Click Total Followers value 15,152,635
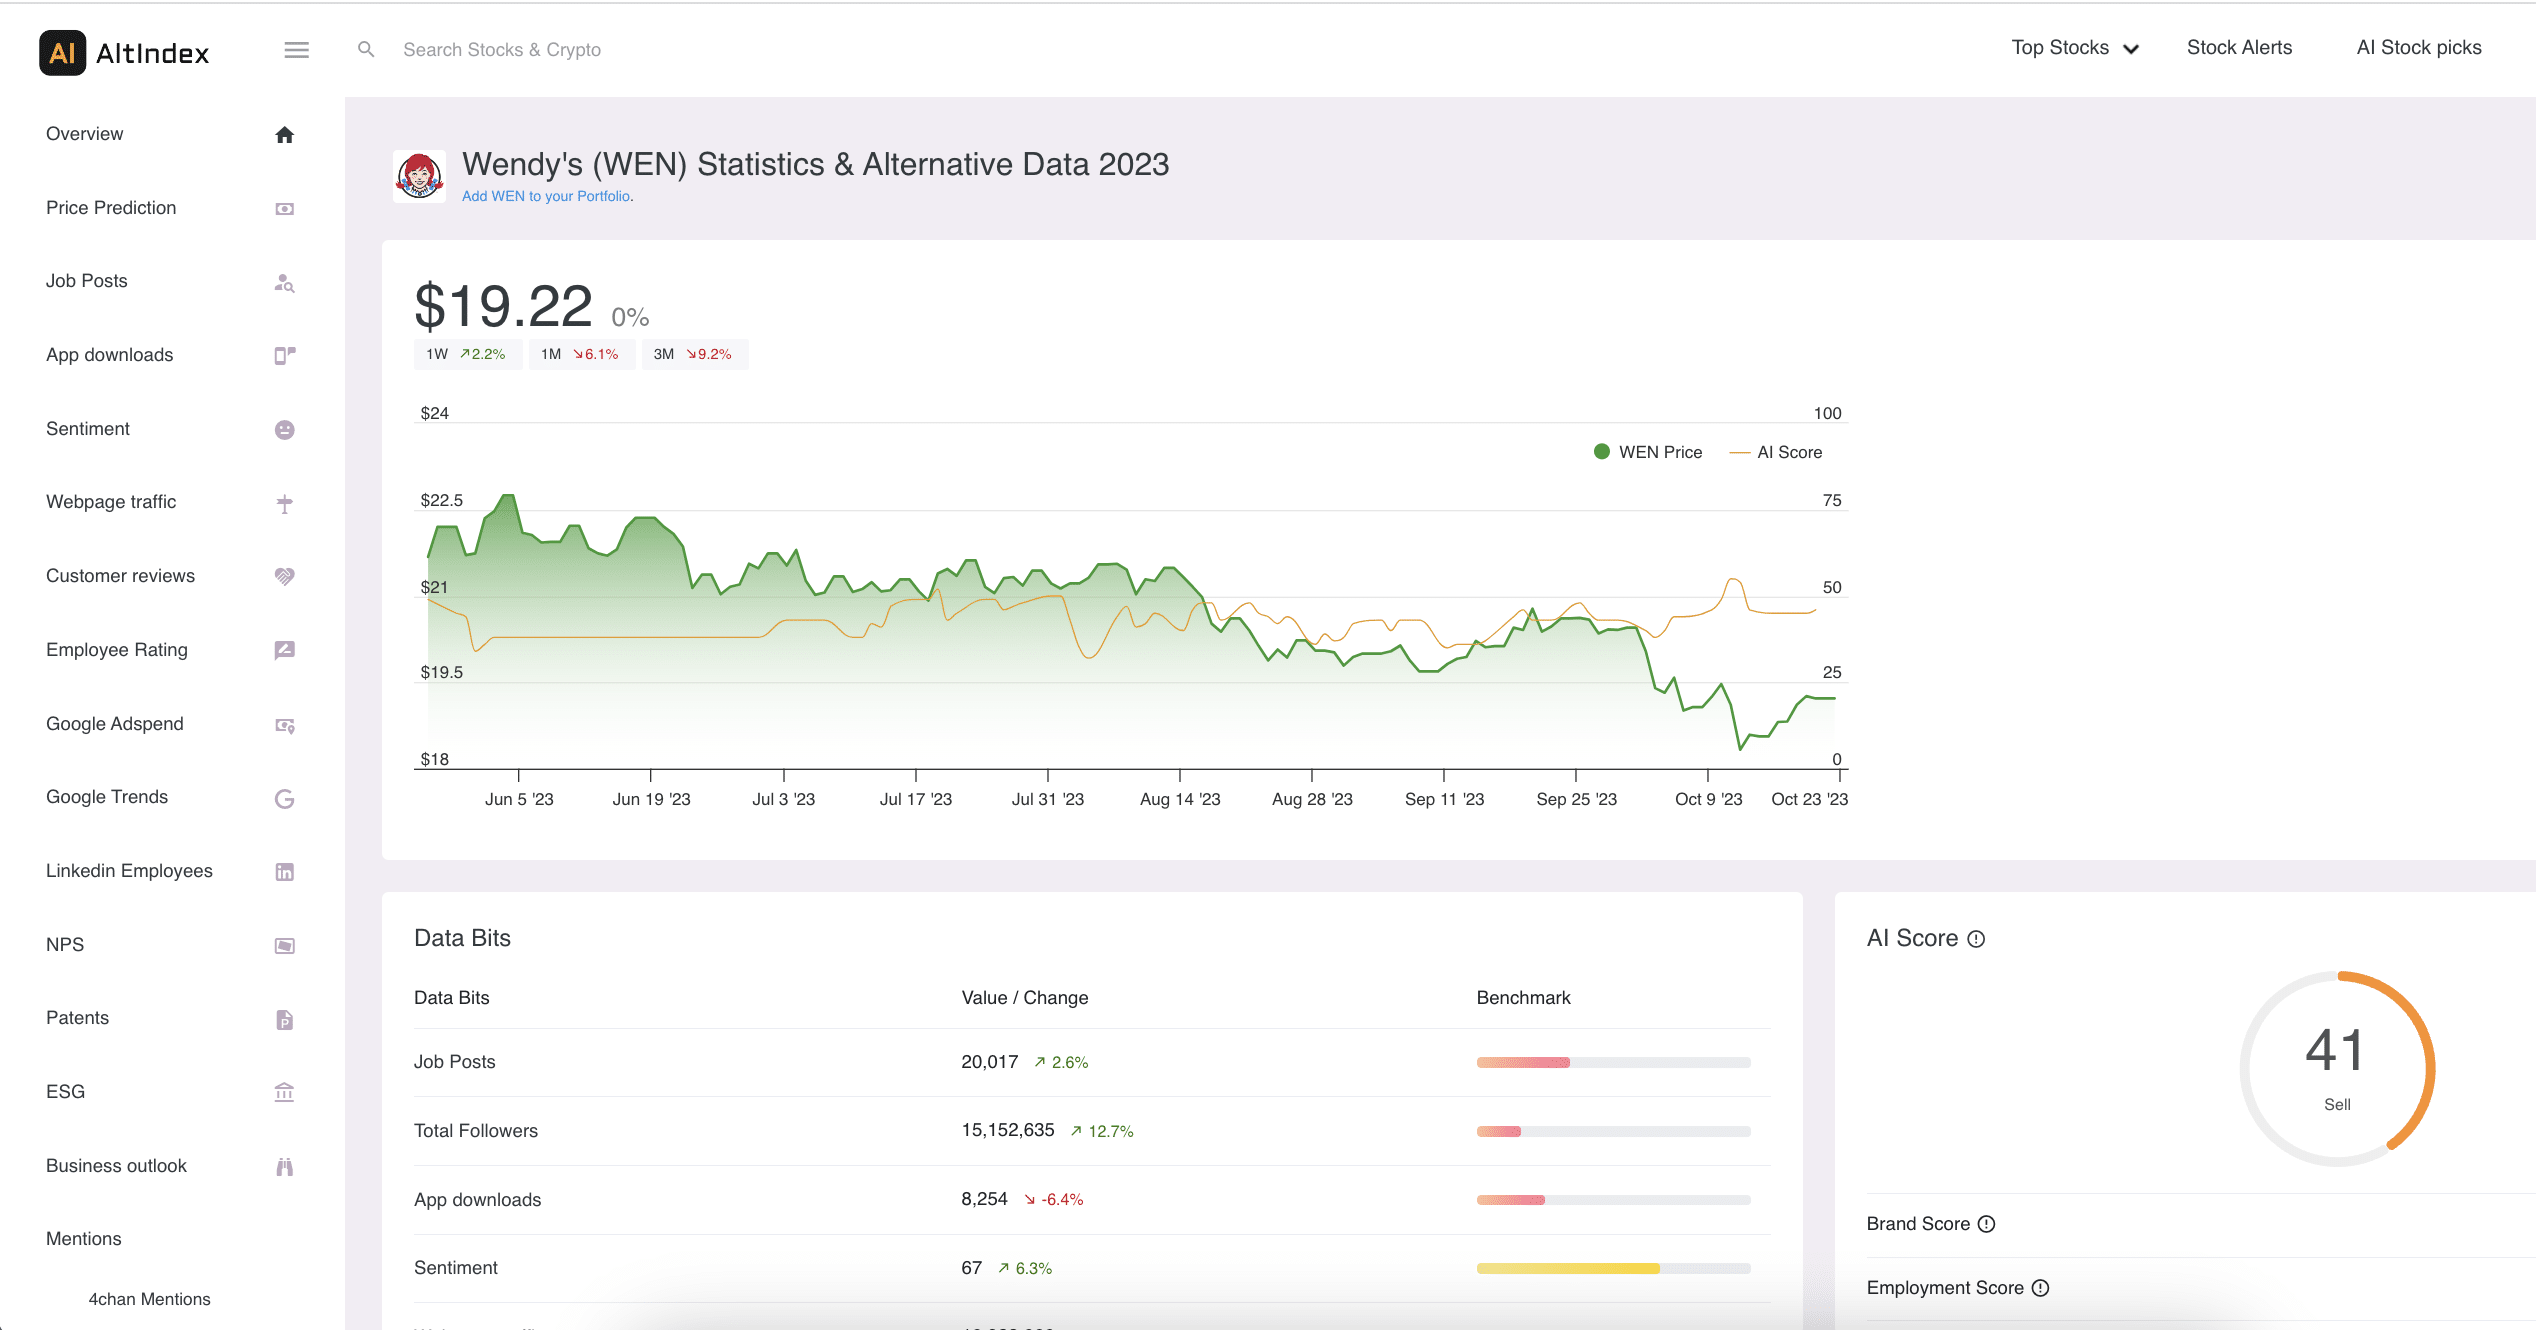The height and width of the screenshot is (1330, 2536). coord(1008,1130)
